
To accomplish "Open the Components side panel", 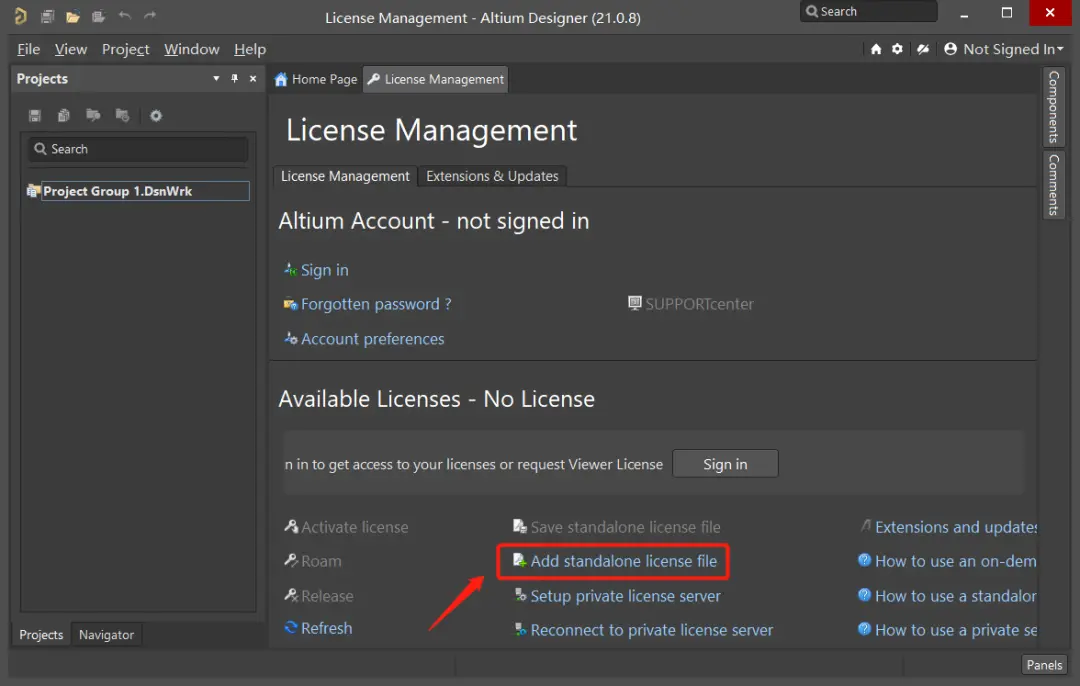I will [1053, 107].
